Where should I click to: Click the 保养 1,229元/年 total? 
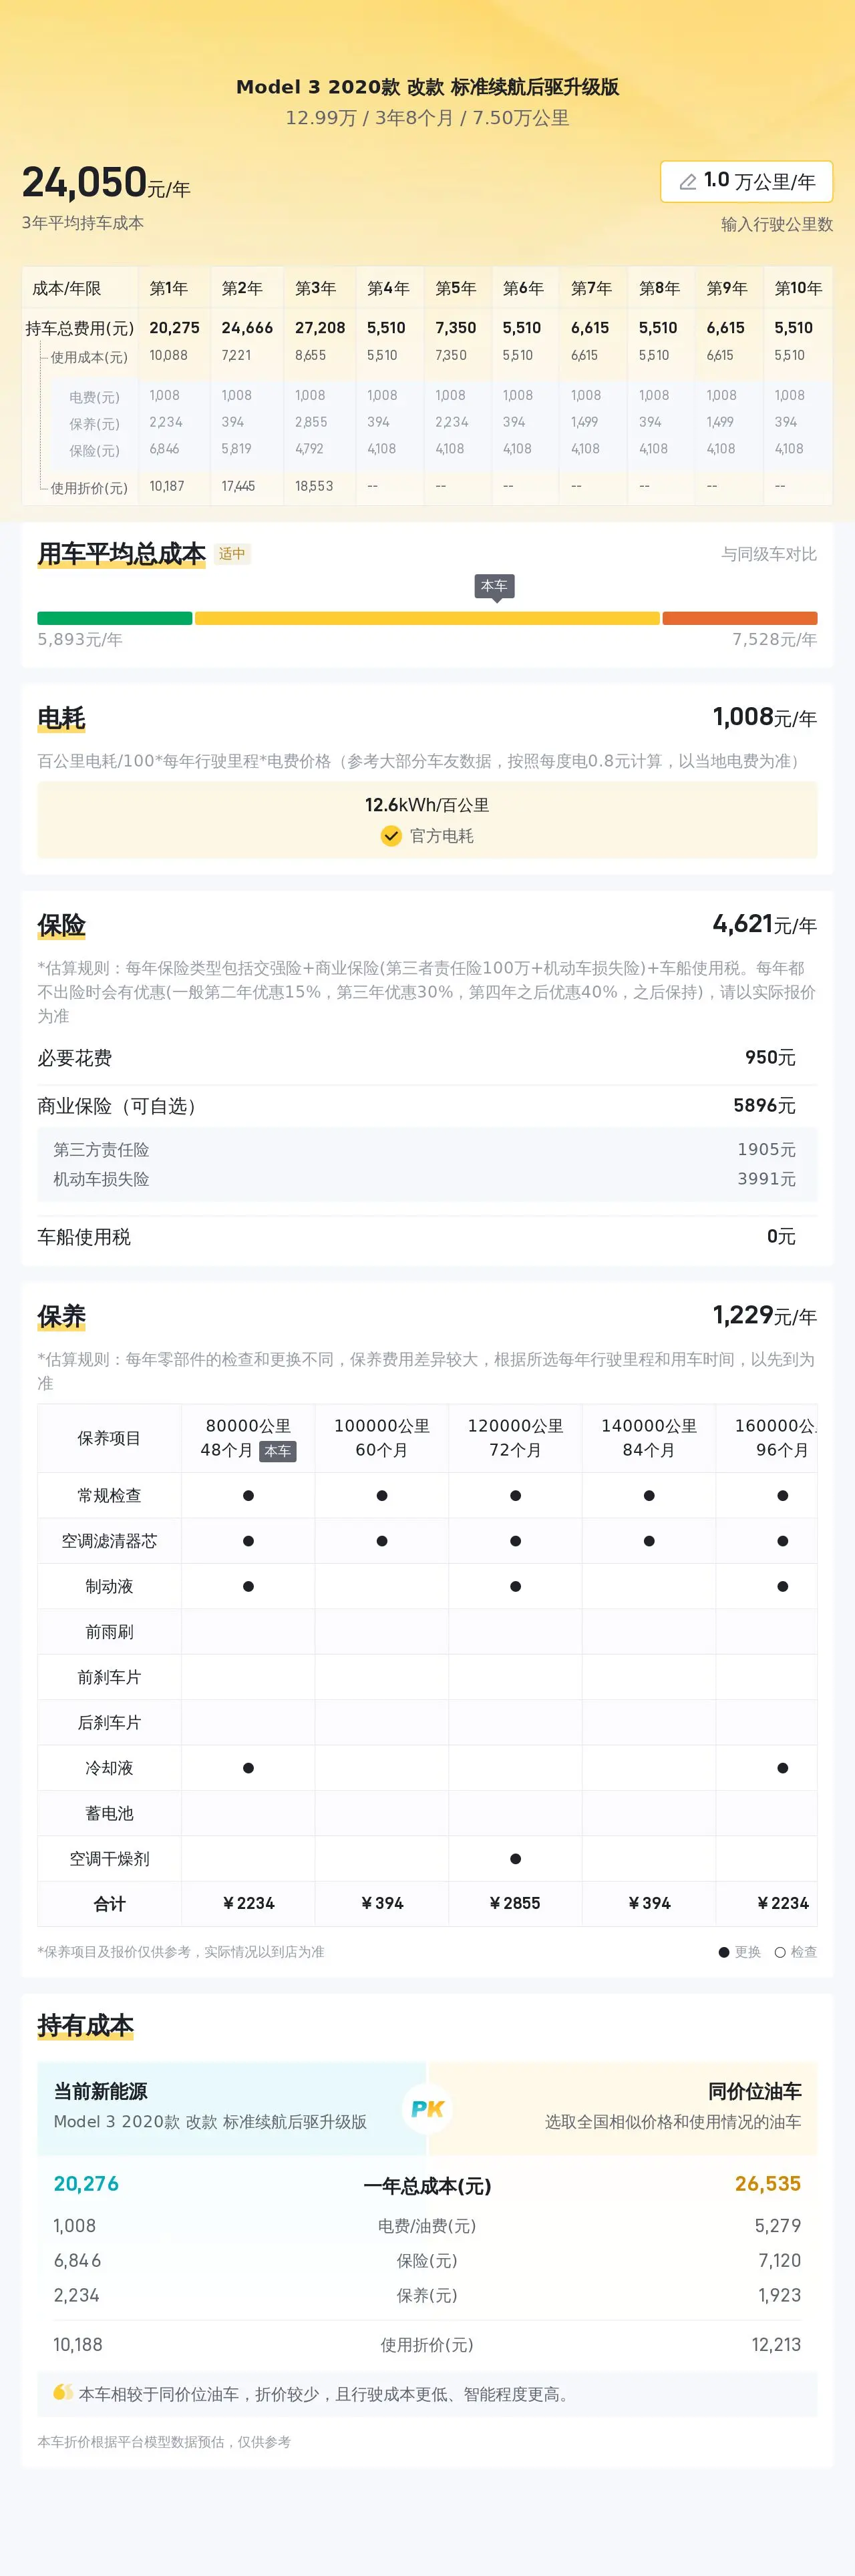pos(765,1315)
